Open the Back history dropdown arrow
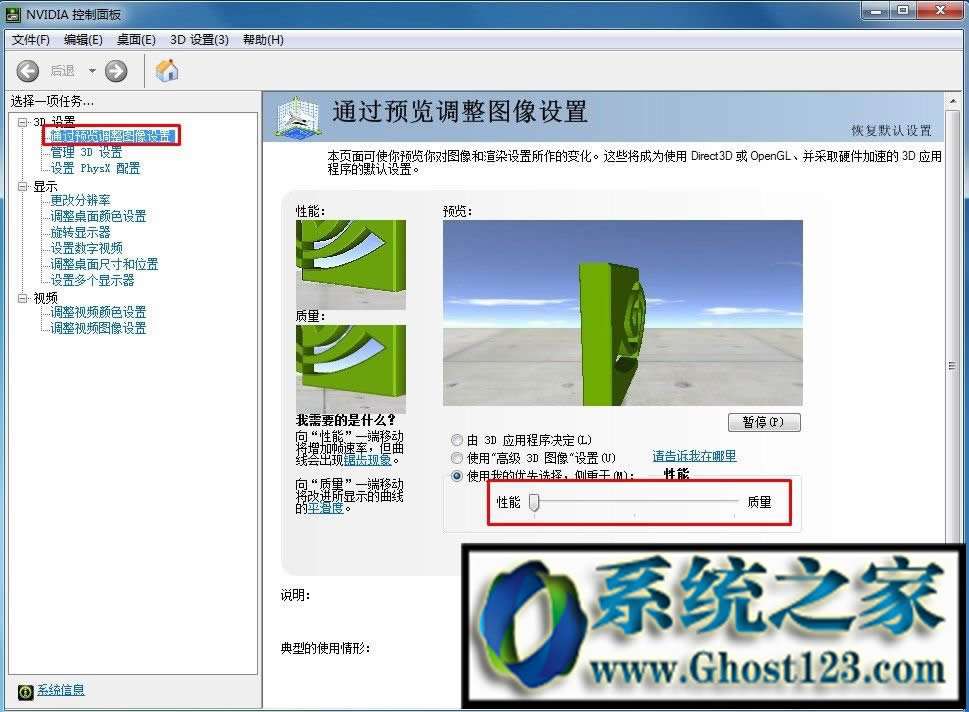This screenshot has width=969, height=712. pos(92,71)
